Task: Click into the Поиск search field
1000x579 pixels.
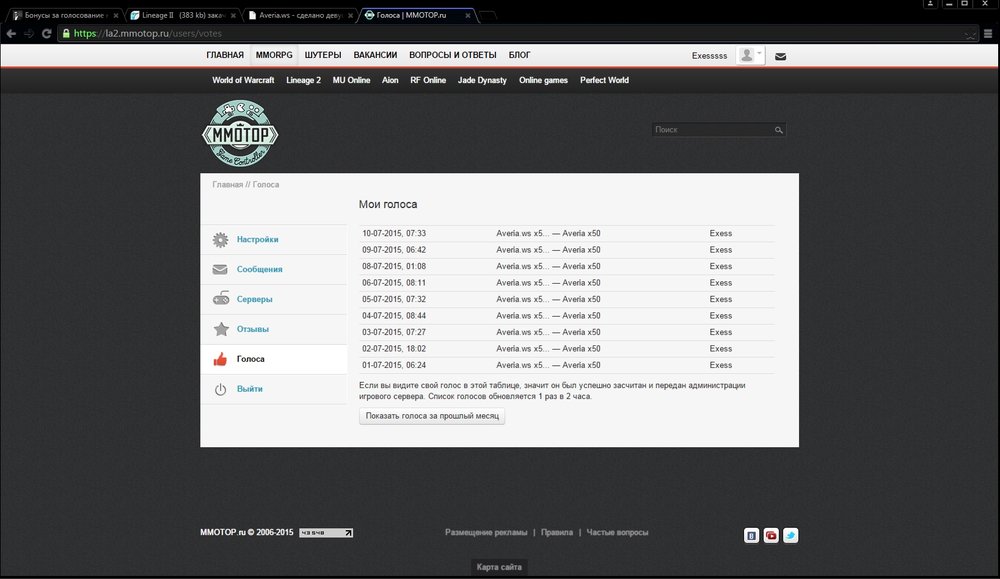Action: click(x=710, y=130)
